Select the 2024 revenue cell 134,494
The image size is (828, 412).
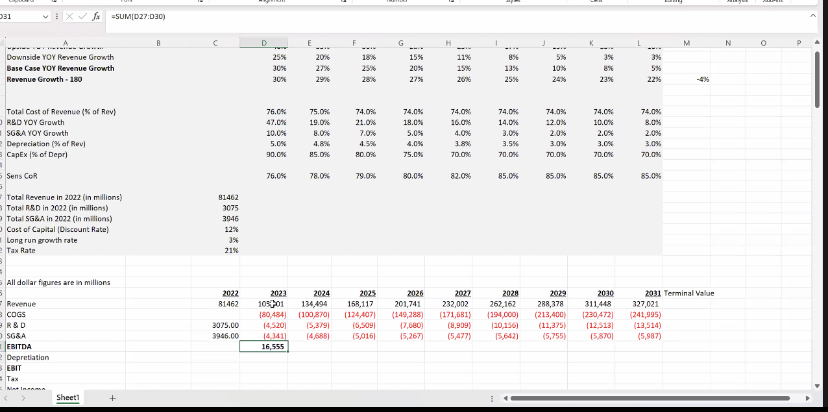(309, 304)
